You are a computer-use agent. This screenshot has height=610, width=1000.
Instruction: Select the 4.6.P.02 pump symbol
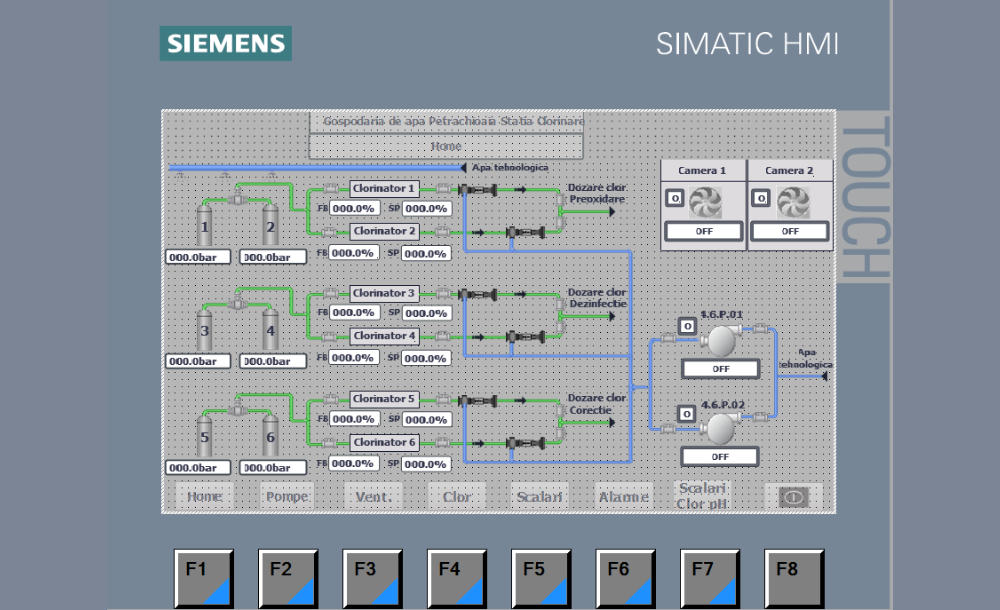coord(721,428)
